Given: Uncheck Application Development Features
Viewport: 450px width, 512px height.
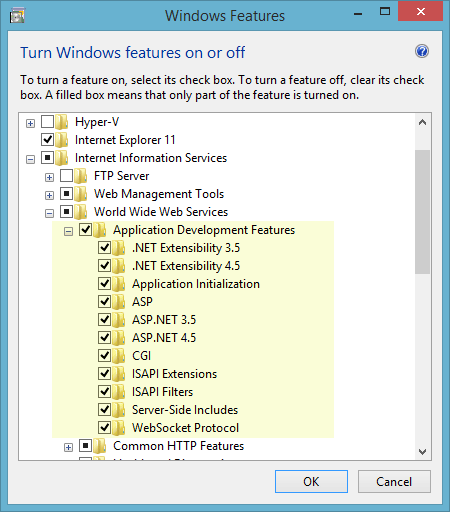Looking at the screenshot, I should [x=85, y=229].
